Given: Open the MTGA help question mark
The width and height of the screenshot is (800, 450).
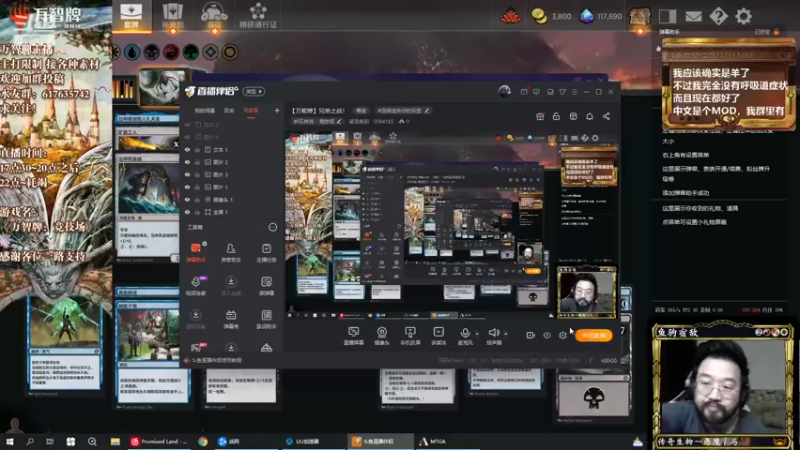Looking at the screenshot, I should [718, 16].
